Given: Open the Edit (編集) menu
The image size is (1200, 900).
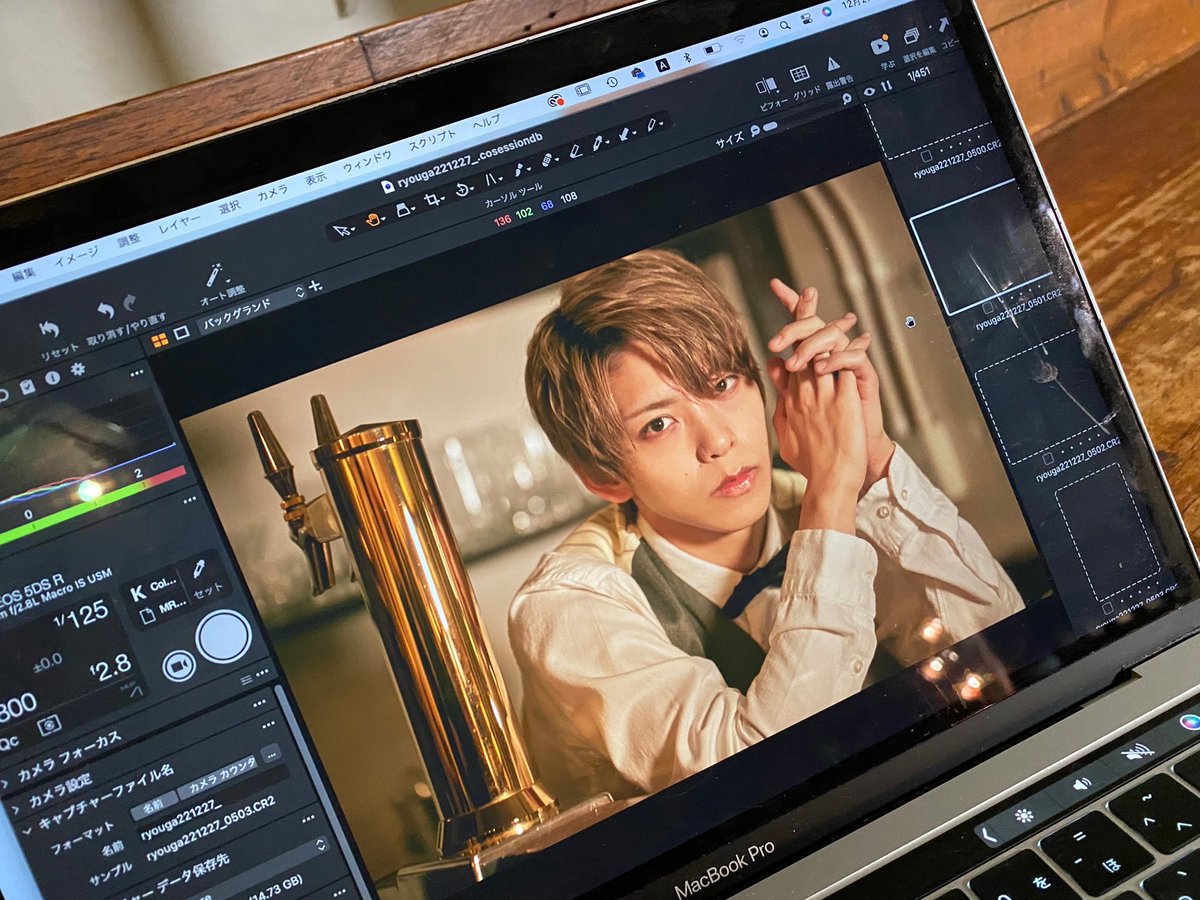Looking at the screenshot, I should click(24, 273).
